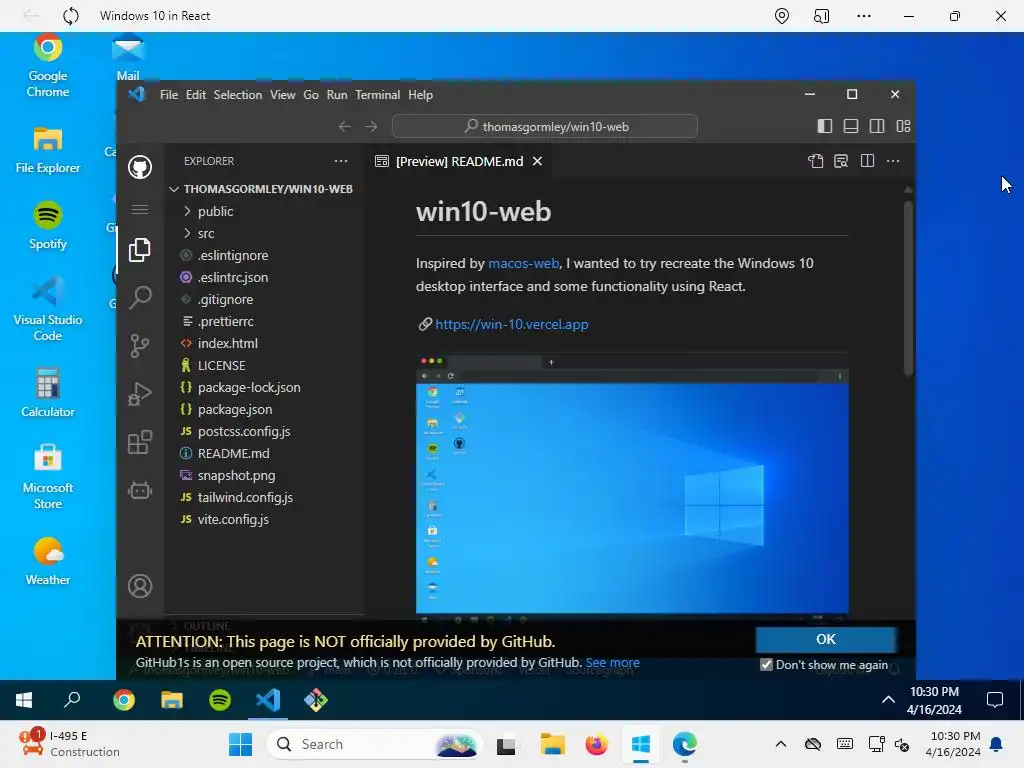Screen dimensions: 1024x768
Task: Open the Go menu
Action: point(311,95)
